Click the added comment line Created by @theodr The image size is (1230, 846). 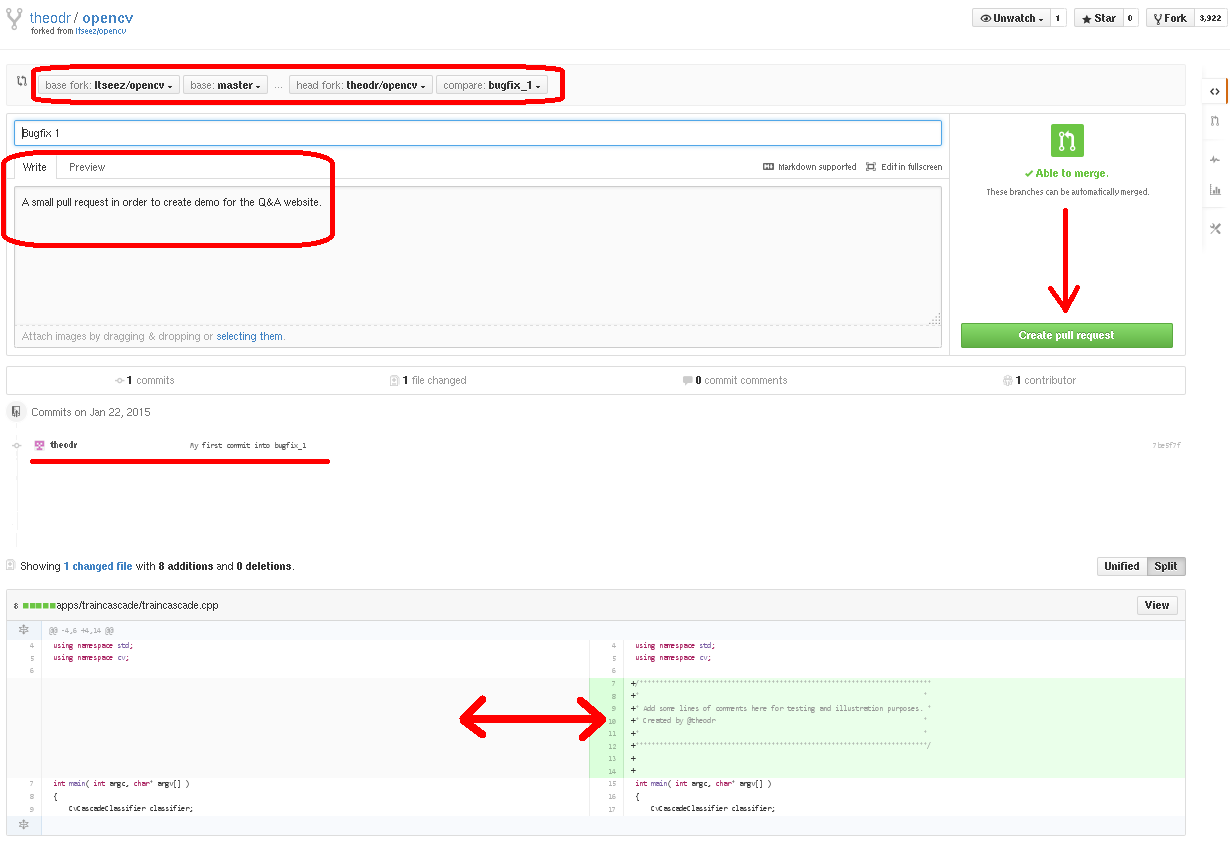pos(681,720)
